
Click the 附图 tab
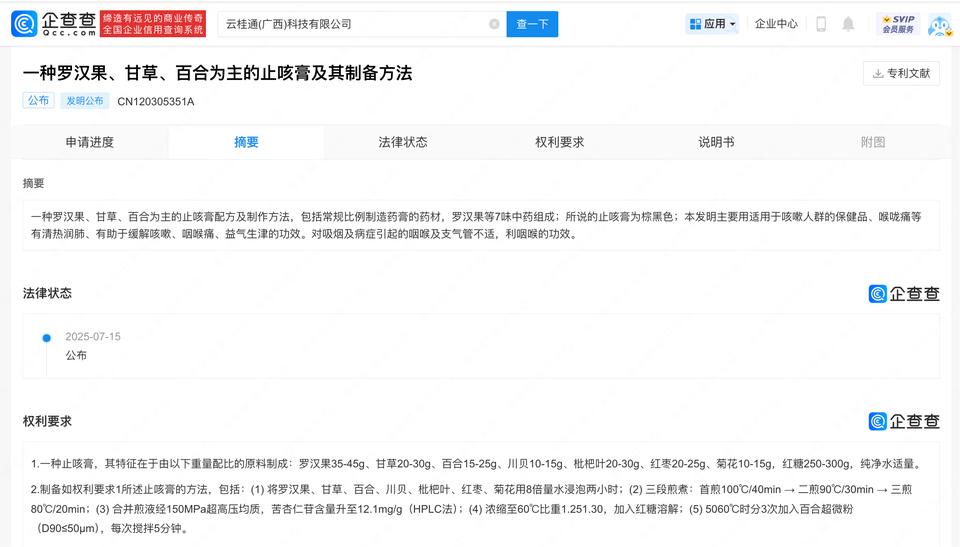[873, 142]
